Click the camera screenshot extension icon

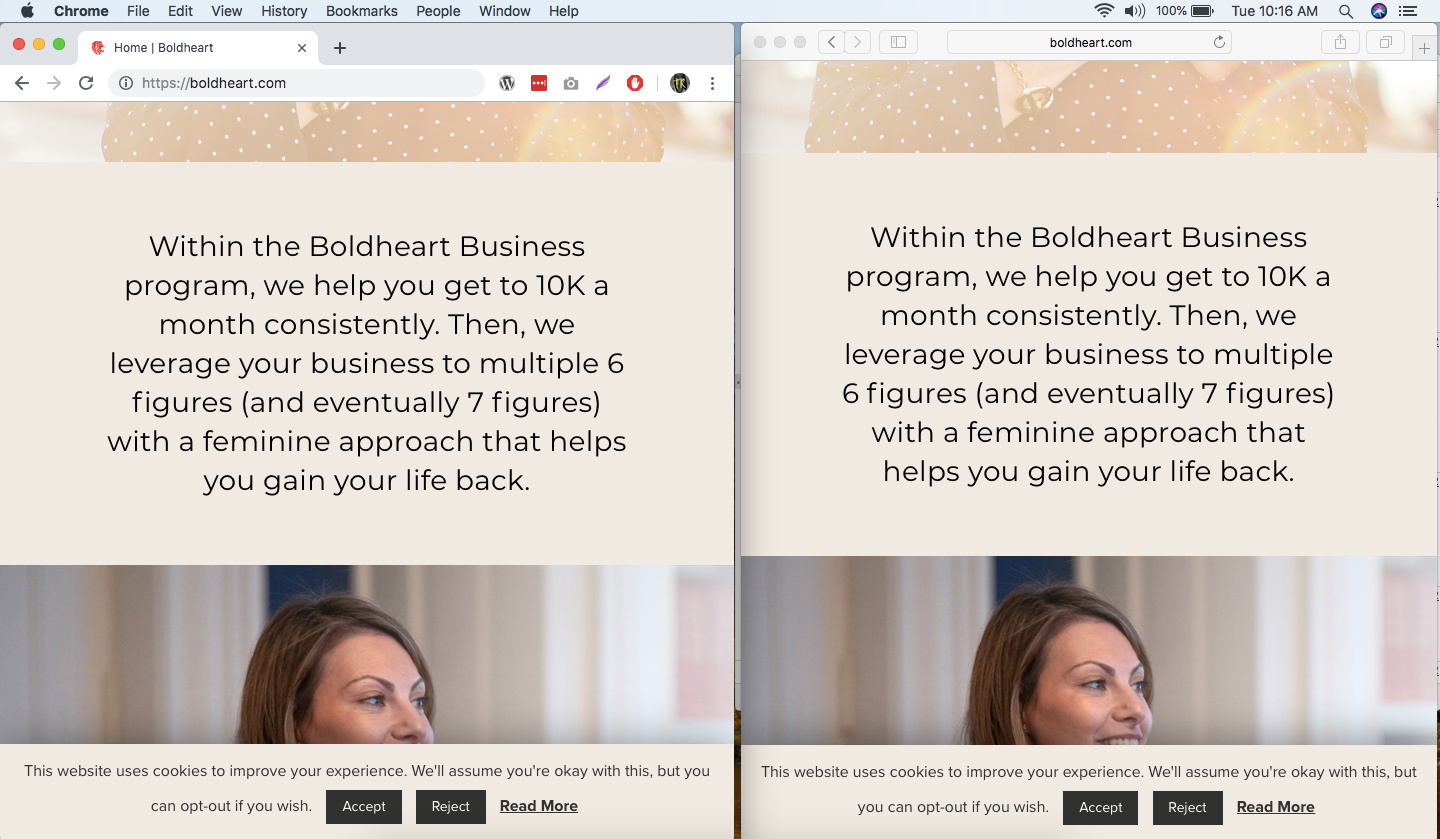571,83
